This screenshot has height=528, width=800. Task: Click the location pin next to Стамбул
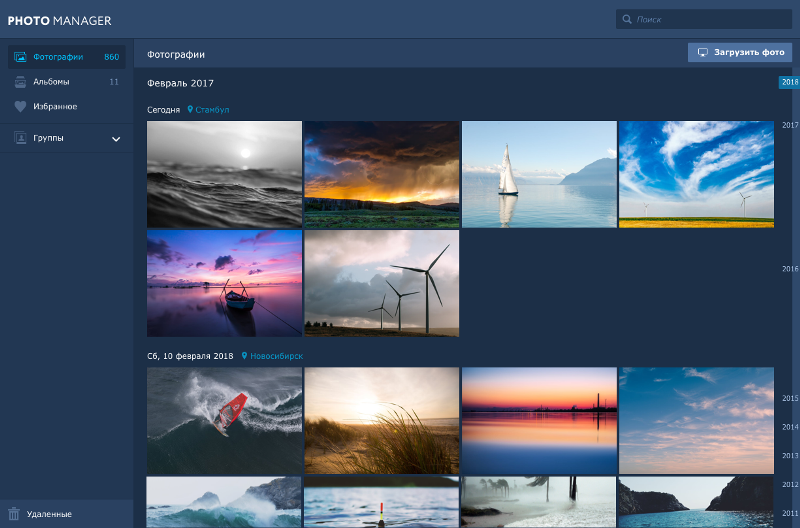[190, 109]
